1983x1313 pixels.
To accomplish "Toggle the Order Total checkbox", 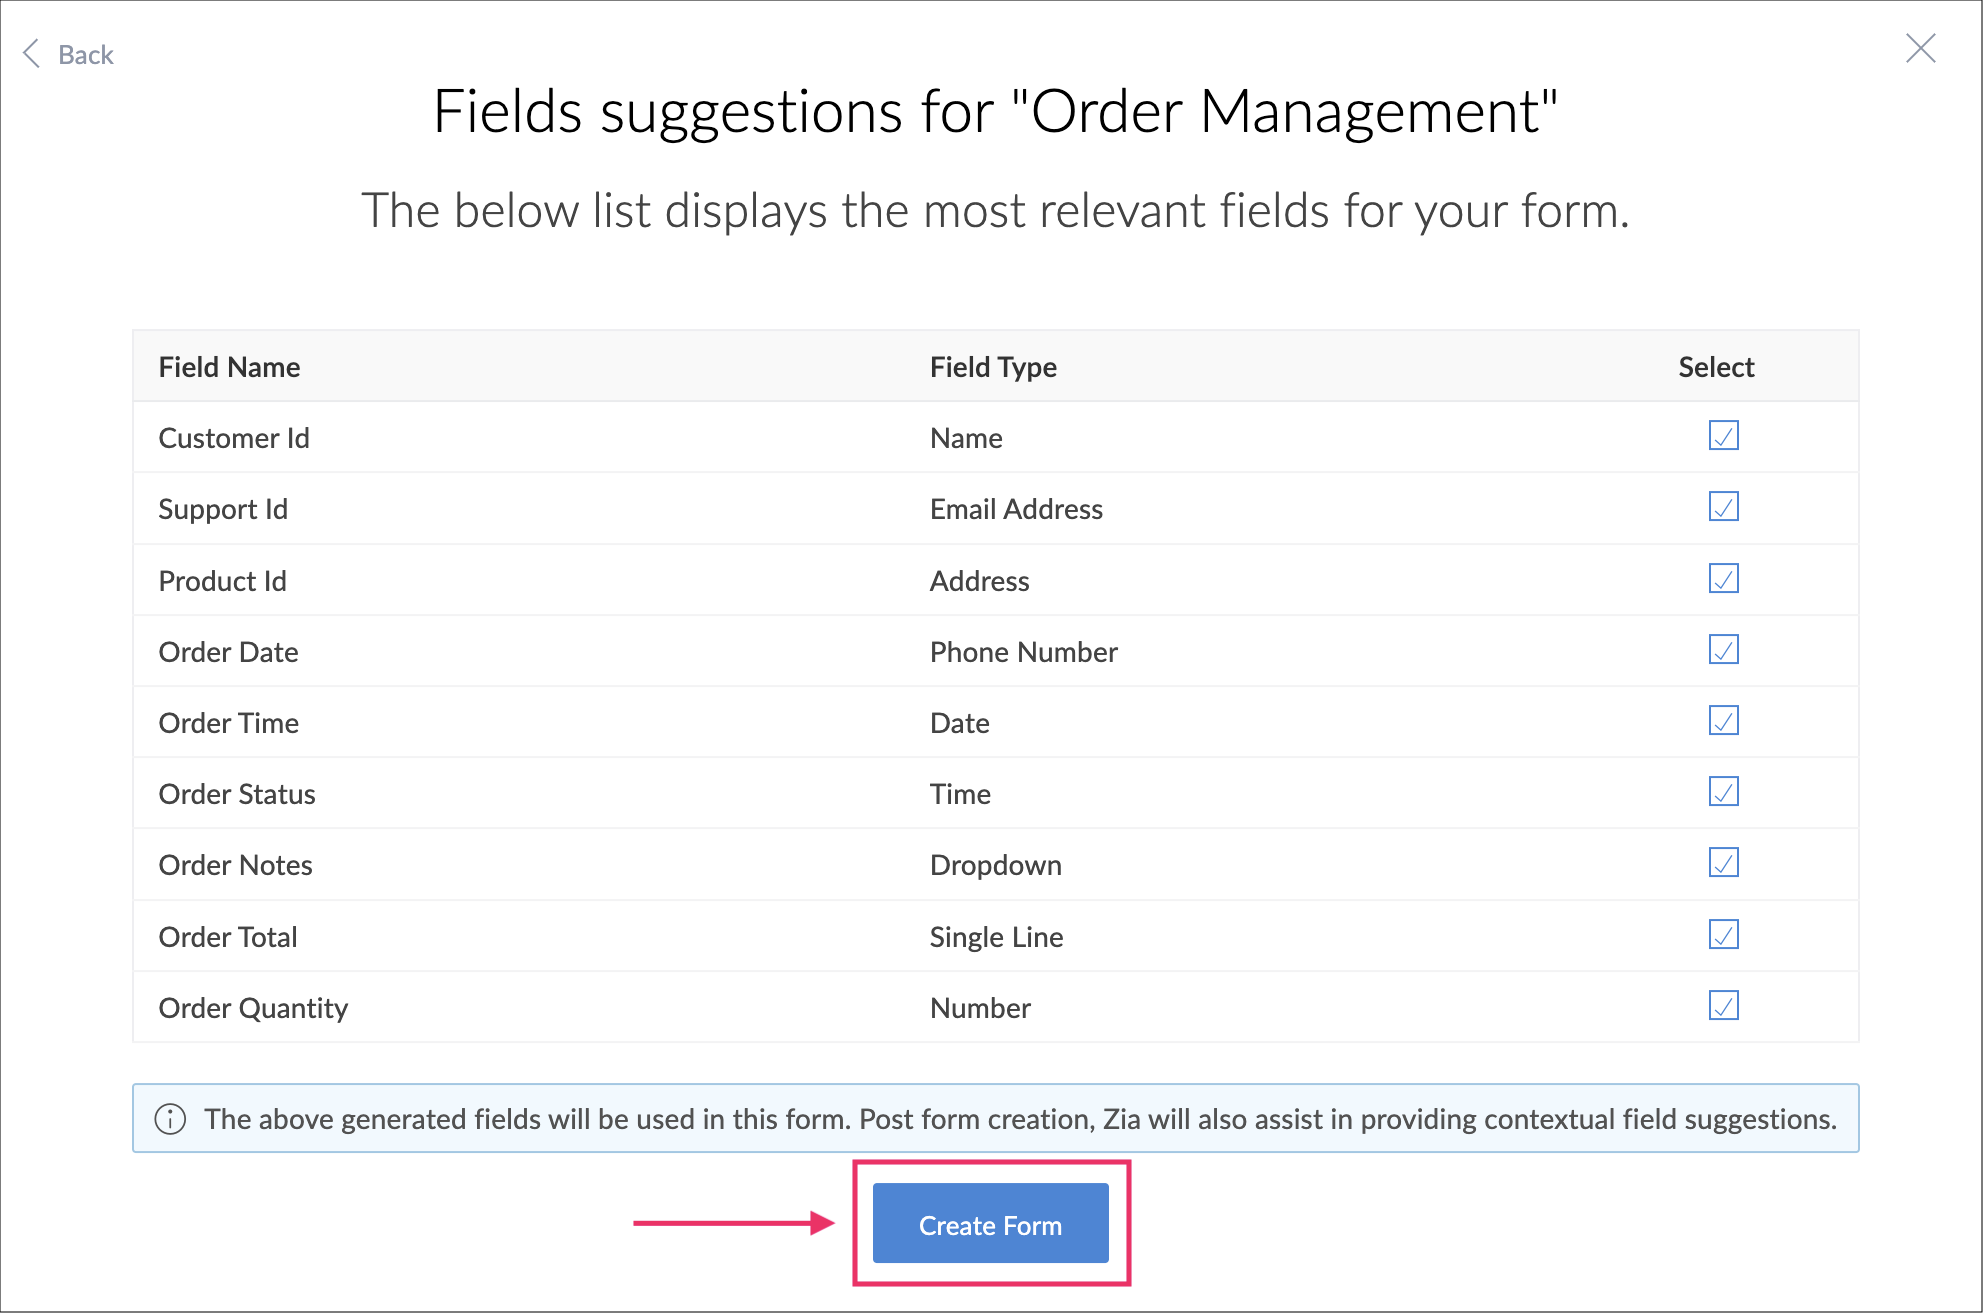I will click(1723, 935).
